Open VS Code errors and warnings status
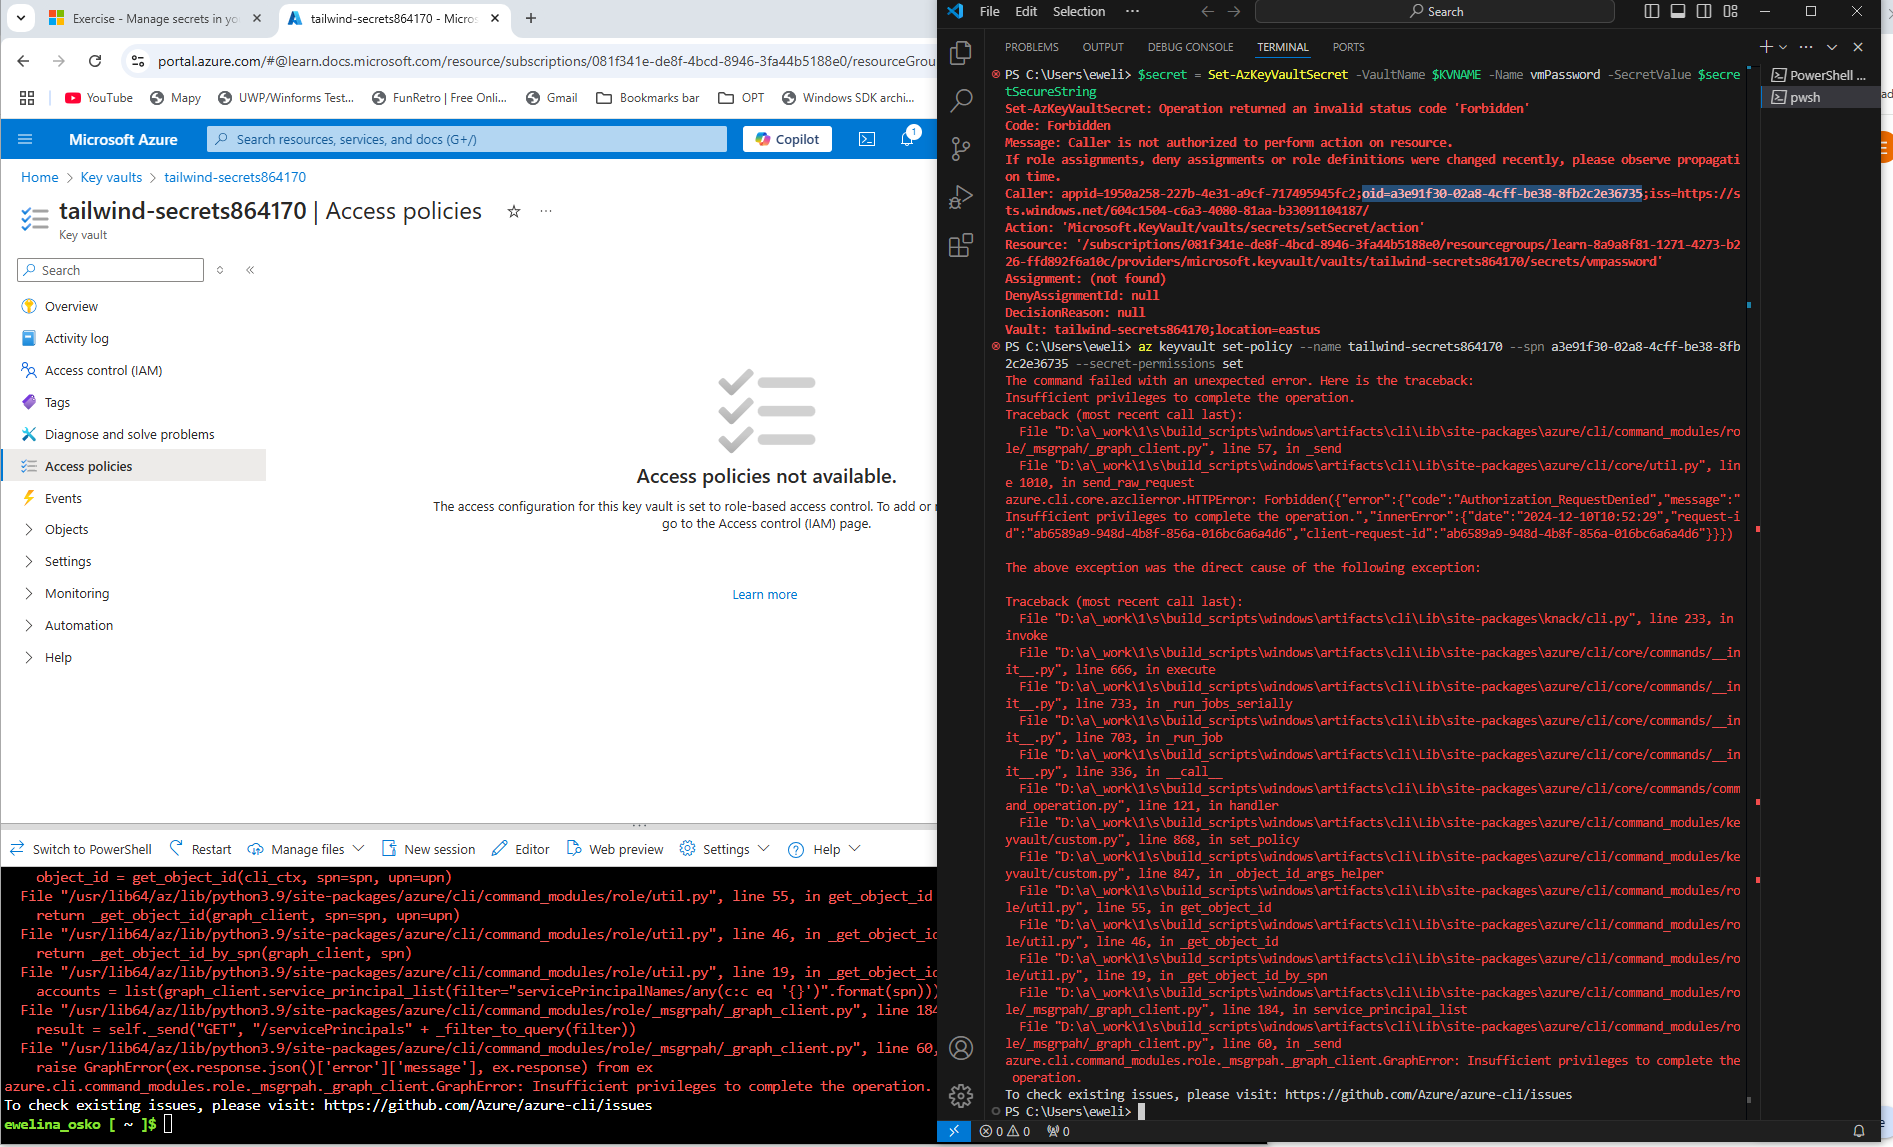 [1005, 1131]
